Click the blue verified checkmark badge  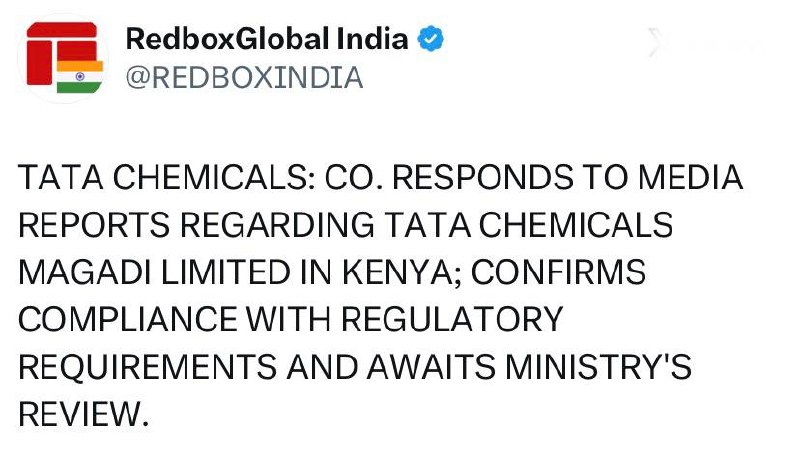(431, 38)
